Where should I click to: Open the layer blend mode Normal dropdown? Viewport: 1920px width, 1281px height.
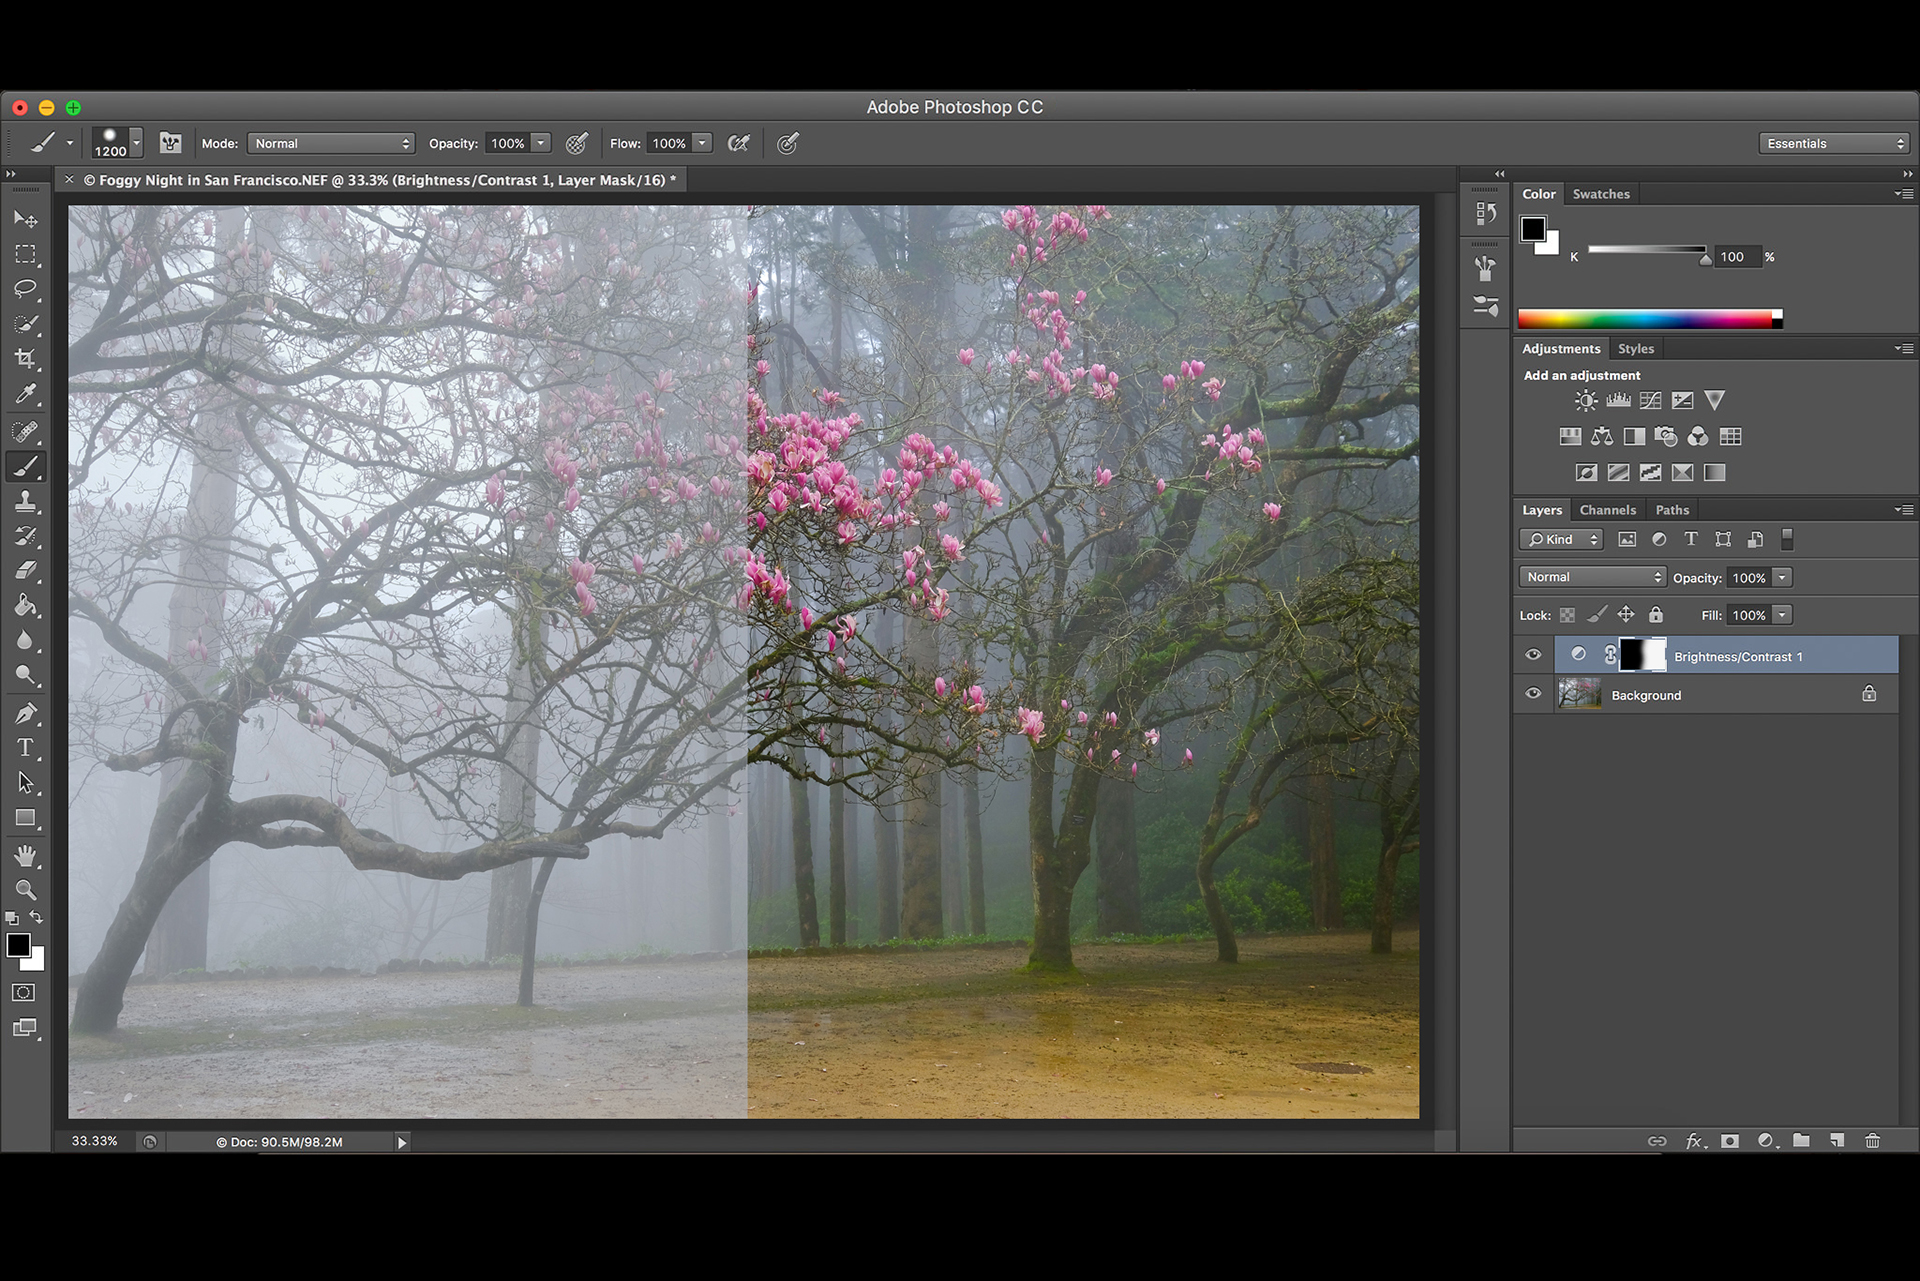pos(1592,577)
